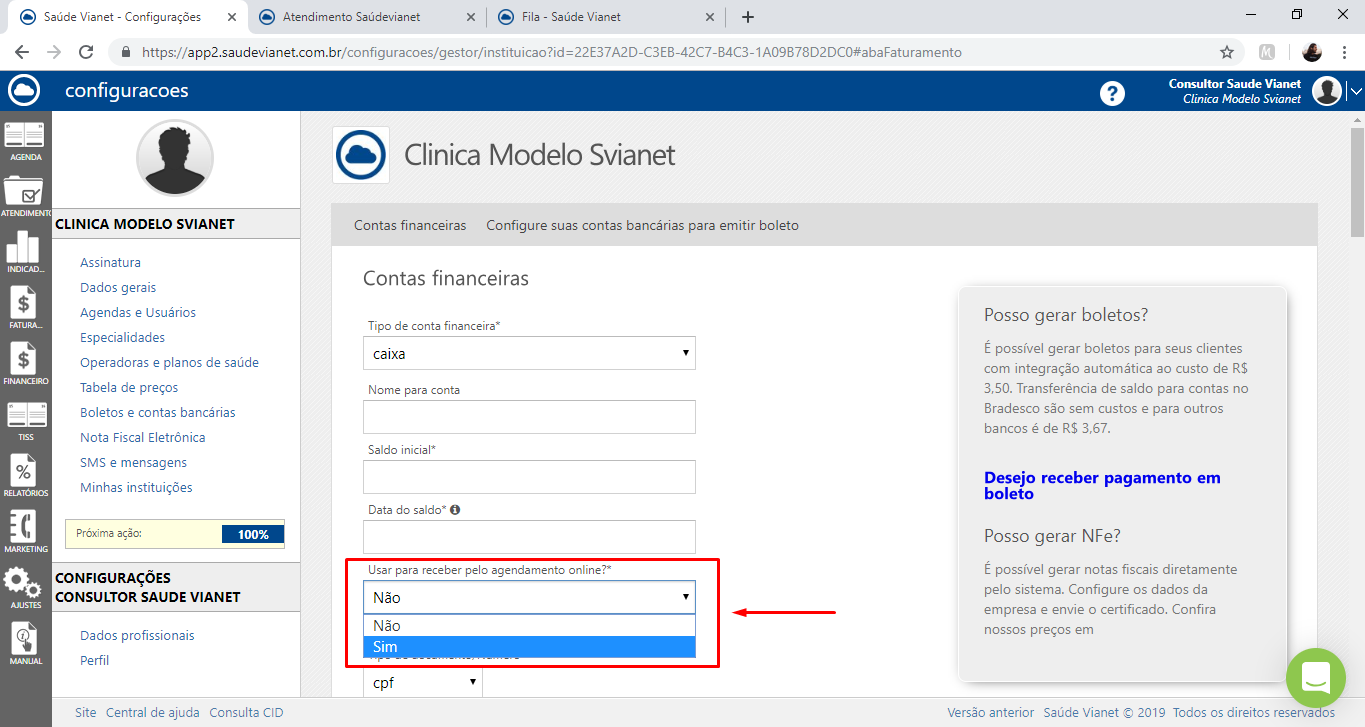Image resolution: width=1365 pixels, height=727 pixels.
Task: Choose the Não option in the list
Action: [529, 625]
